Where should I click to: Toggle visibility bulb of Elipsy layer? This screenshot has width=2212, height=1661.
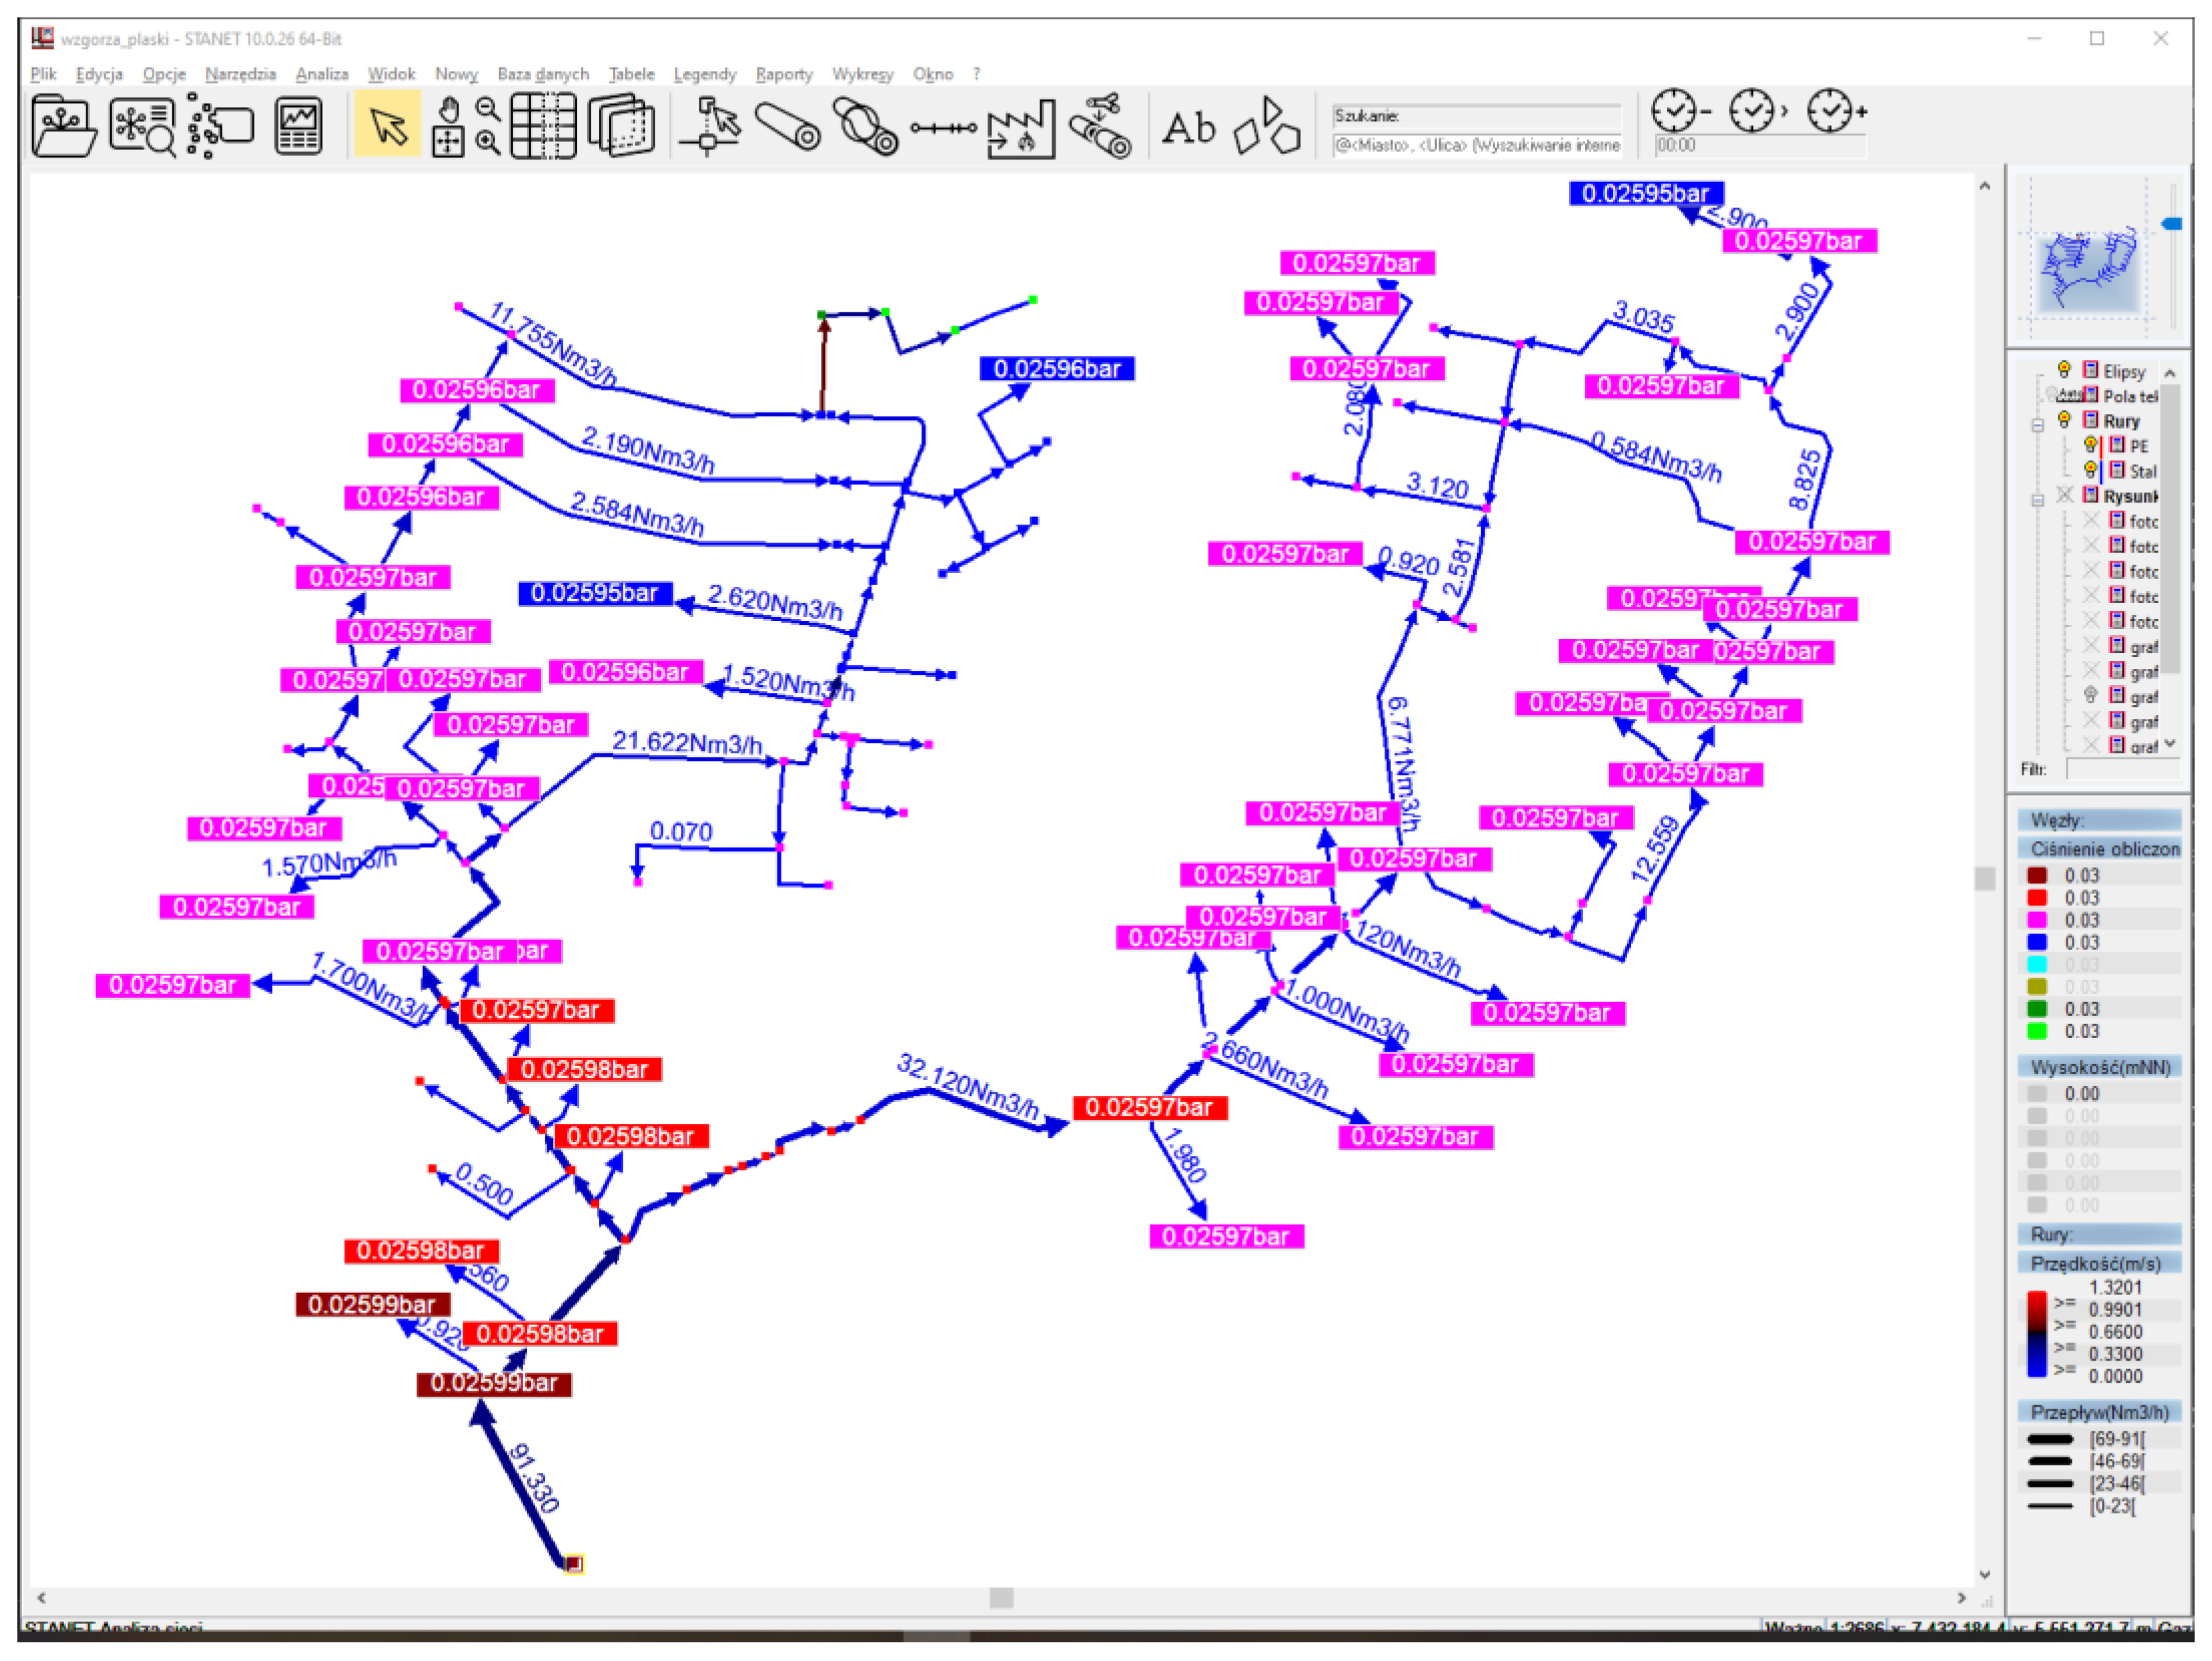2063,370
